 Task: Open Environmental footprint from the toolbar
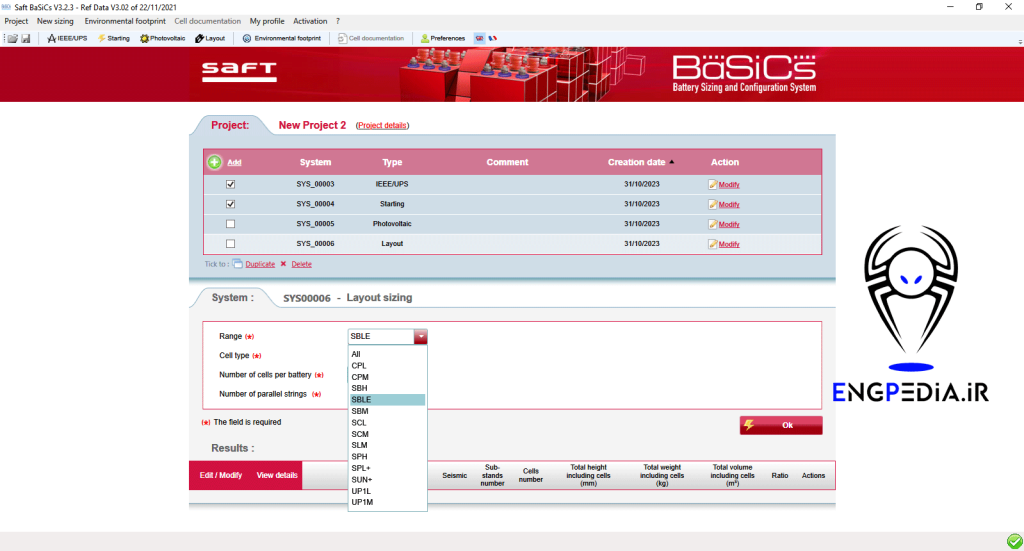[281, 38]
